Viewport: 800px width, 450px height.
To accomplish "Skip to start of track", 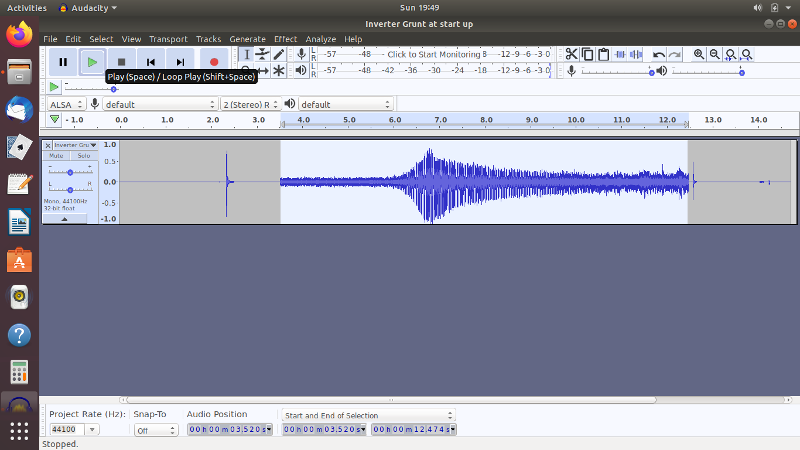I will pos(150,62).
